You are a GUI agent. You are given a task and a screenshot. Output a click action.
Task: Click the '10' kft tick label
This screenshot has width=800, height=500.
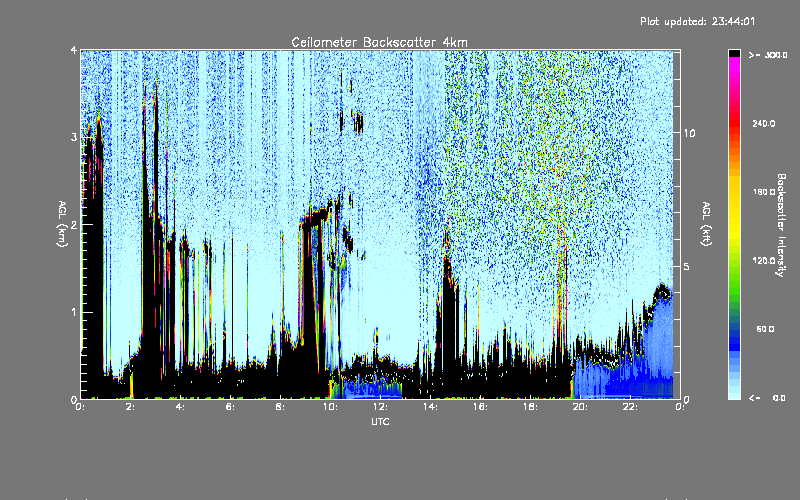pos(689,133)
